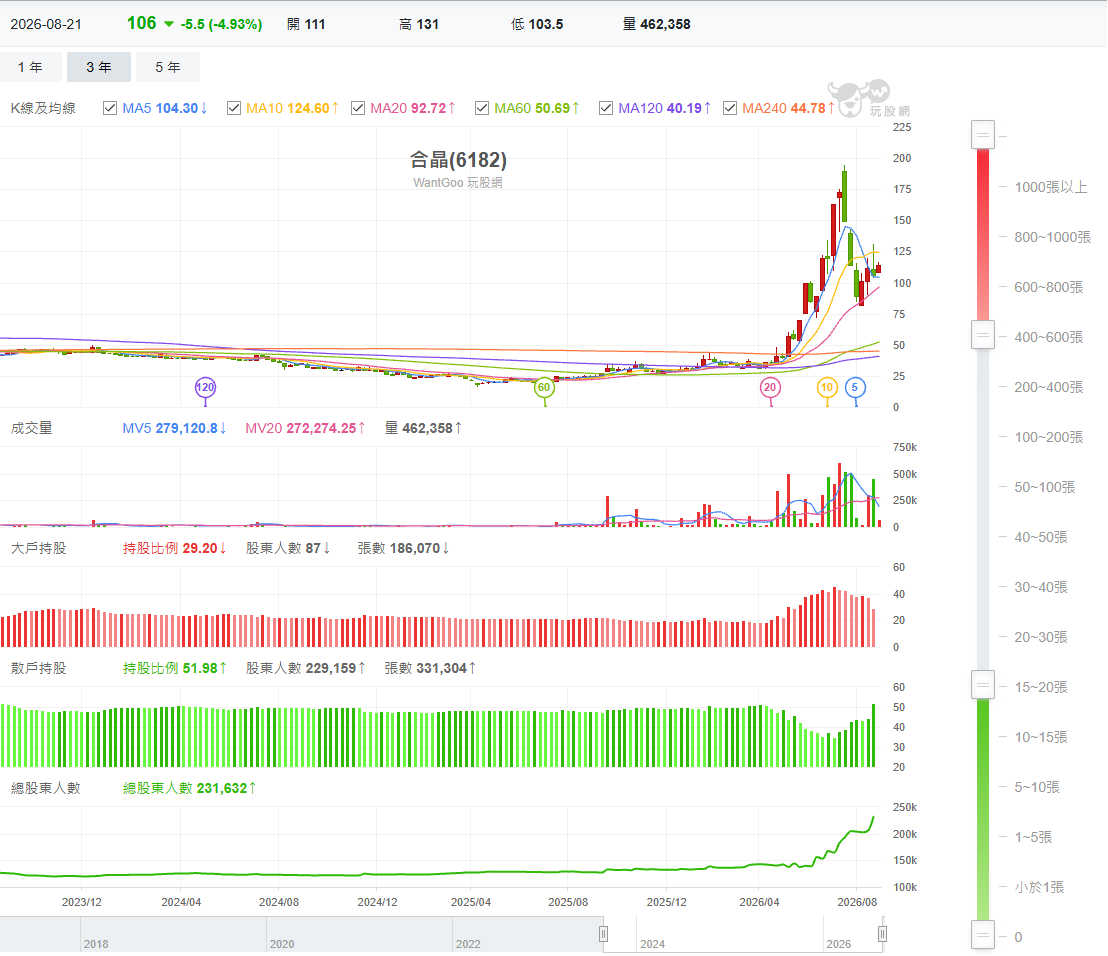1108x956 pixels.
Task: Select the 5 年 range tab
Action: pyautogui.click(x=168, y=67)
